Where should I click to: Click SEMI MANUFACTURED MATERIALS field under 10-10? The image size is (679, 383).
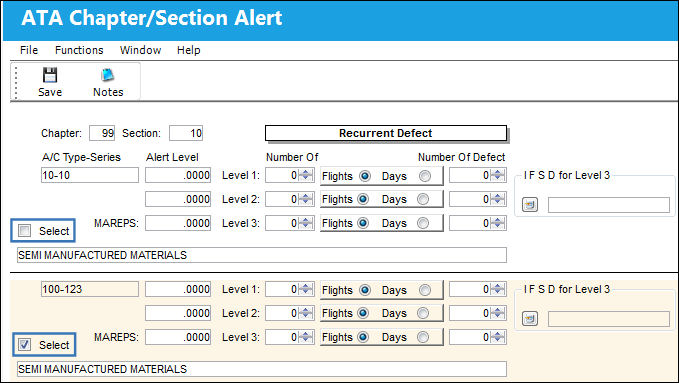(262, 255)
